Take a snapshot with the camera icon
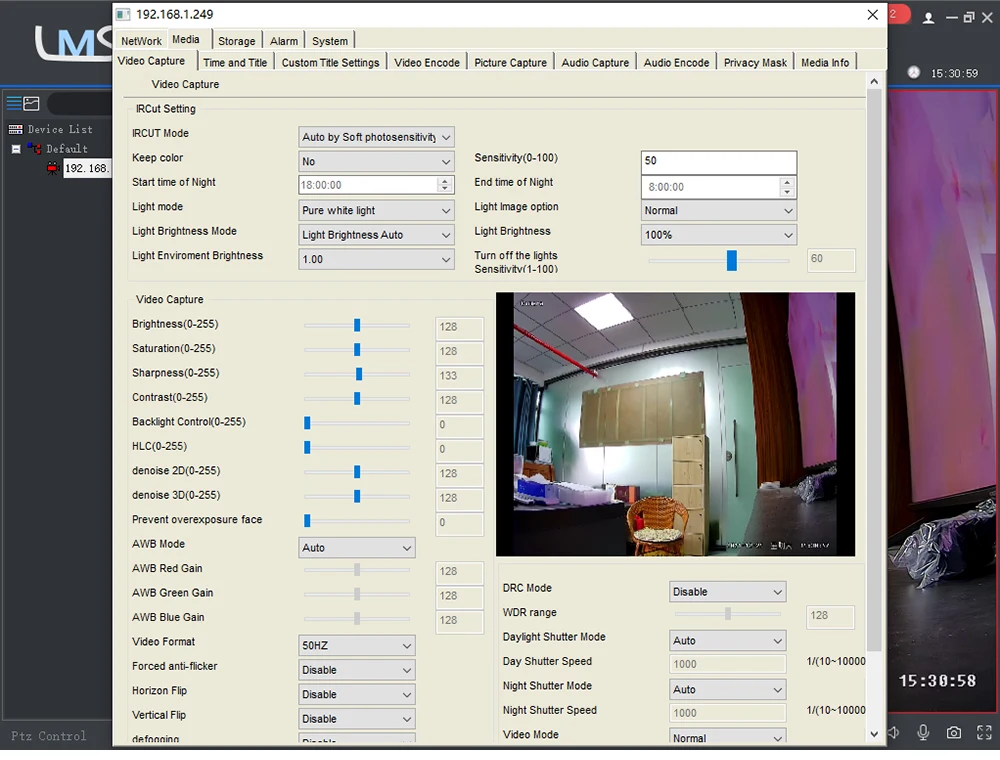Image resolution: width=1000 pixels, height=760 pixels. coord(953,733)
